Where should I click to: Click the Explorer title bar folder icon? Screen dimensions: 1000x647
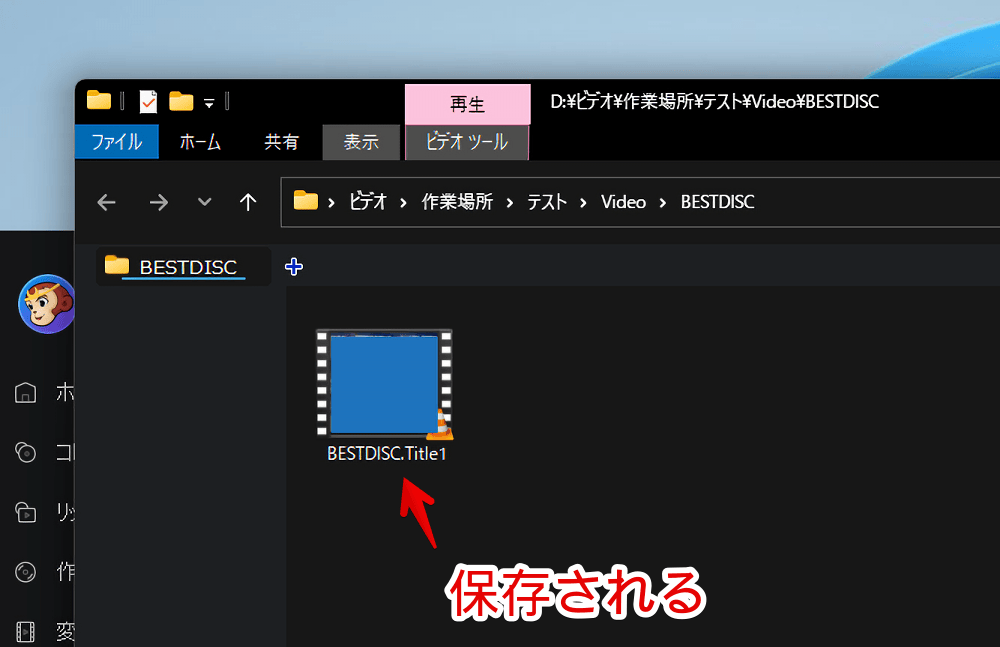pyautogui.click(x=99, y=100)
